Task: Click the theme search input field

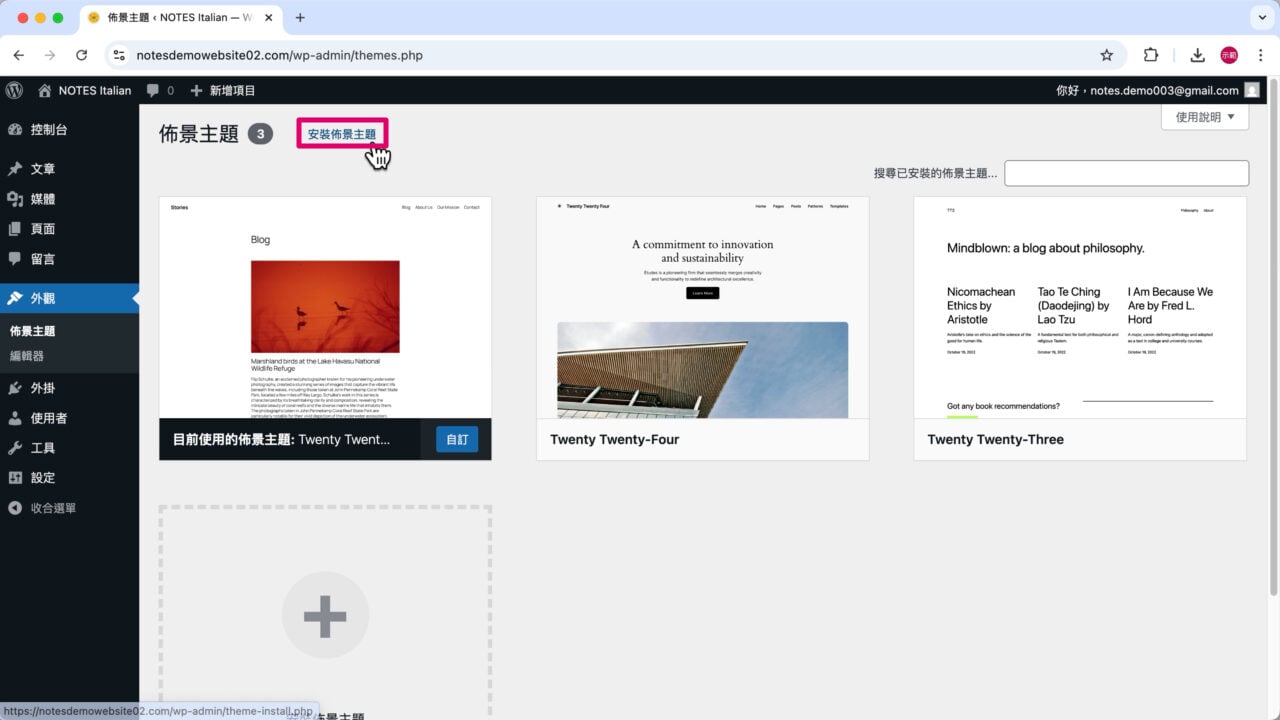Action: (x=1126, y=172)
